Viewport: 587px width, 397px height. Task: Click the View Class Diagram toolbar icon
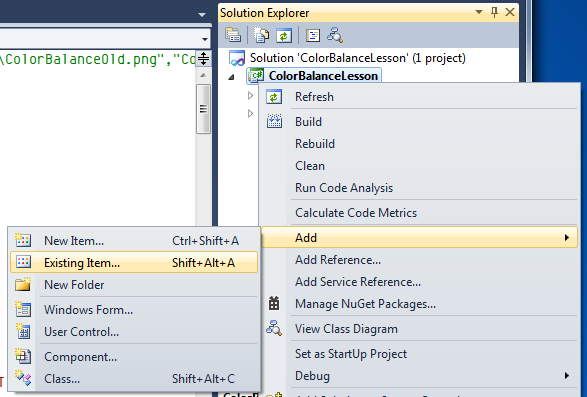(x=335, y=35)
